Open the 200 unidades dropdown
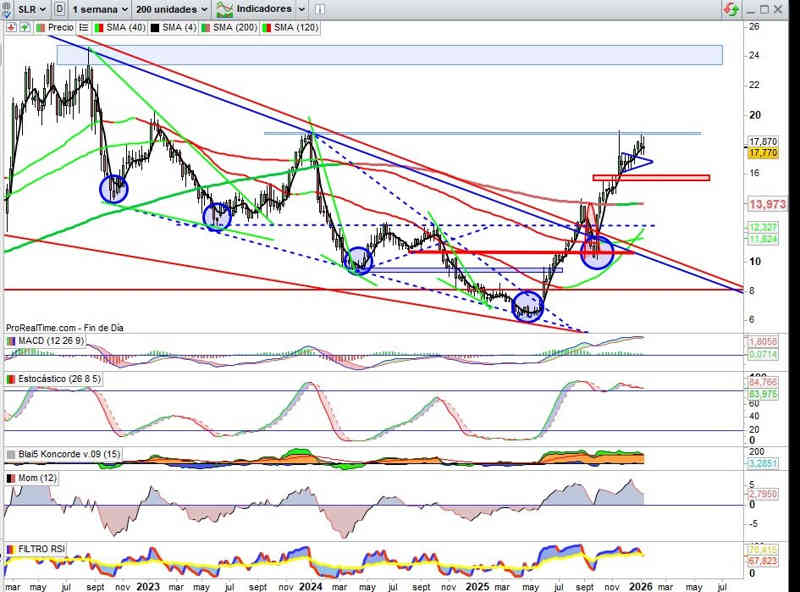Image resolution: width=800 pixels, height=592 pixels. [x=172, y=8]
